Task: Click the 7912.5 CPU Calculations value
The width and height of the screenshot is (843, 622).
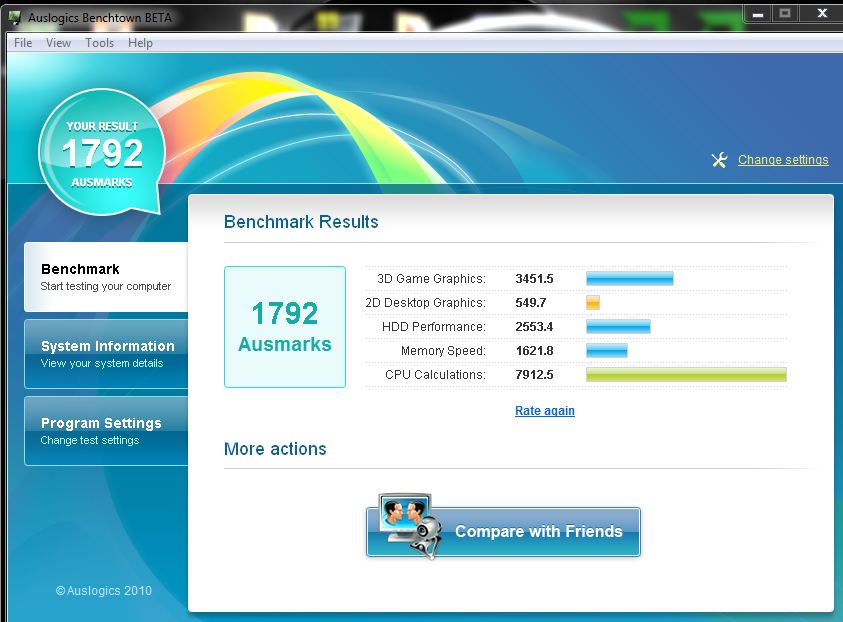Action: click(534, 375)
